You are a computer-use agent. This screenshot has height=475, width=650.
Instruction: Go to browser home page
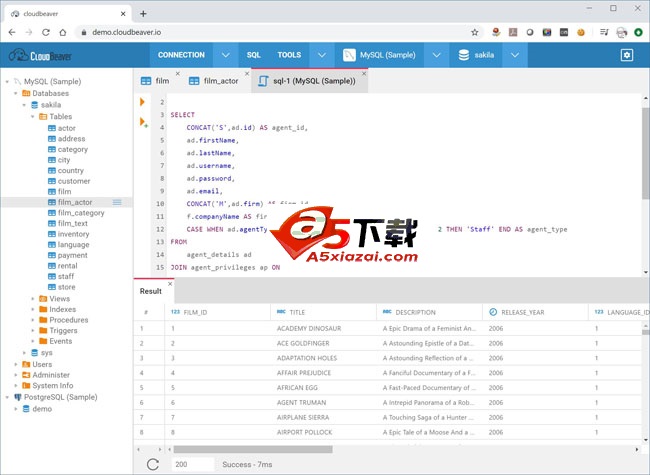click(x=63, y=32)
